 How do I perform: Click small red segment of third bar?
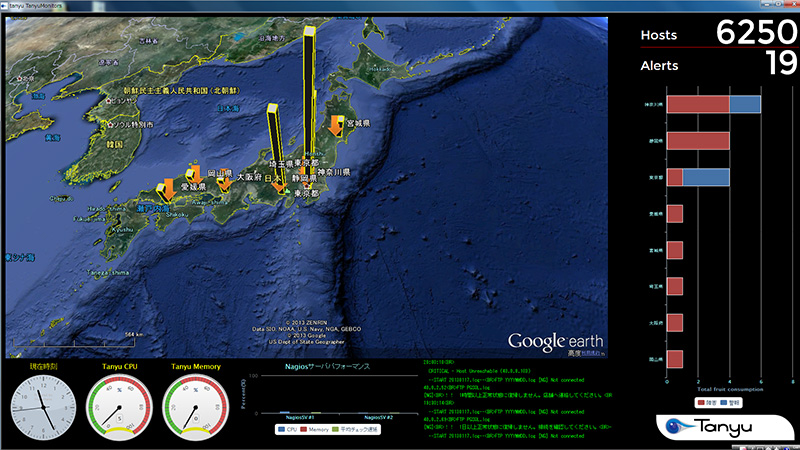(674, 177)
